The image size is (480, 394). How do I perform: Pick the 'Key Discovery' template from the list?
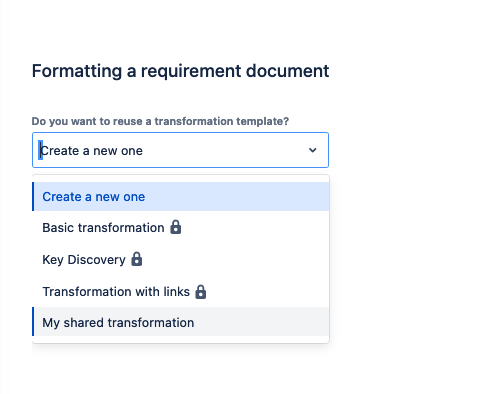(181, 259)
